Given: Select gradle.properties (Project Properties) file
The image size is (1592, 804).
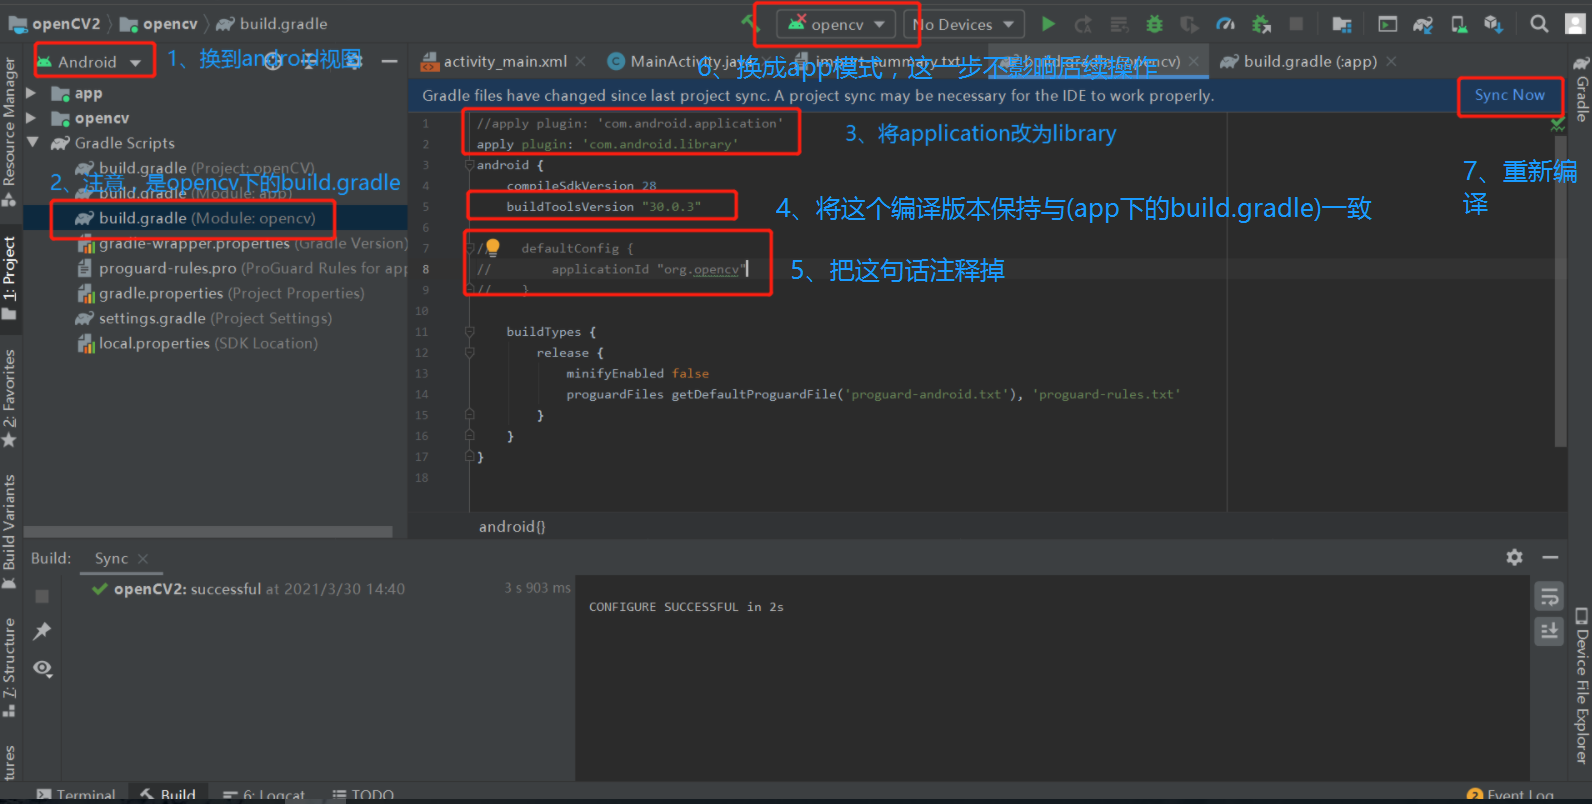Looking at the screenshot, I should click(215, 293).
